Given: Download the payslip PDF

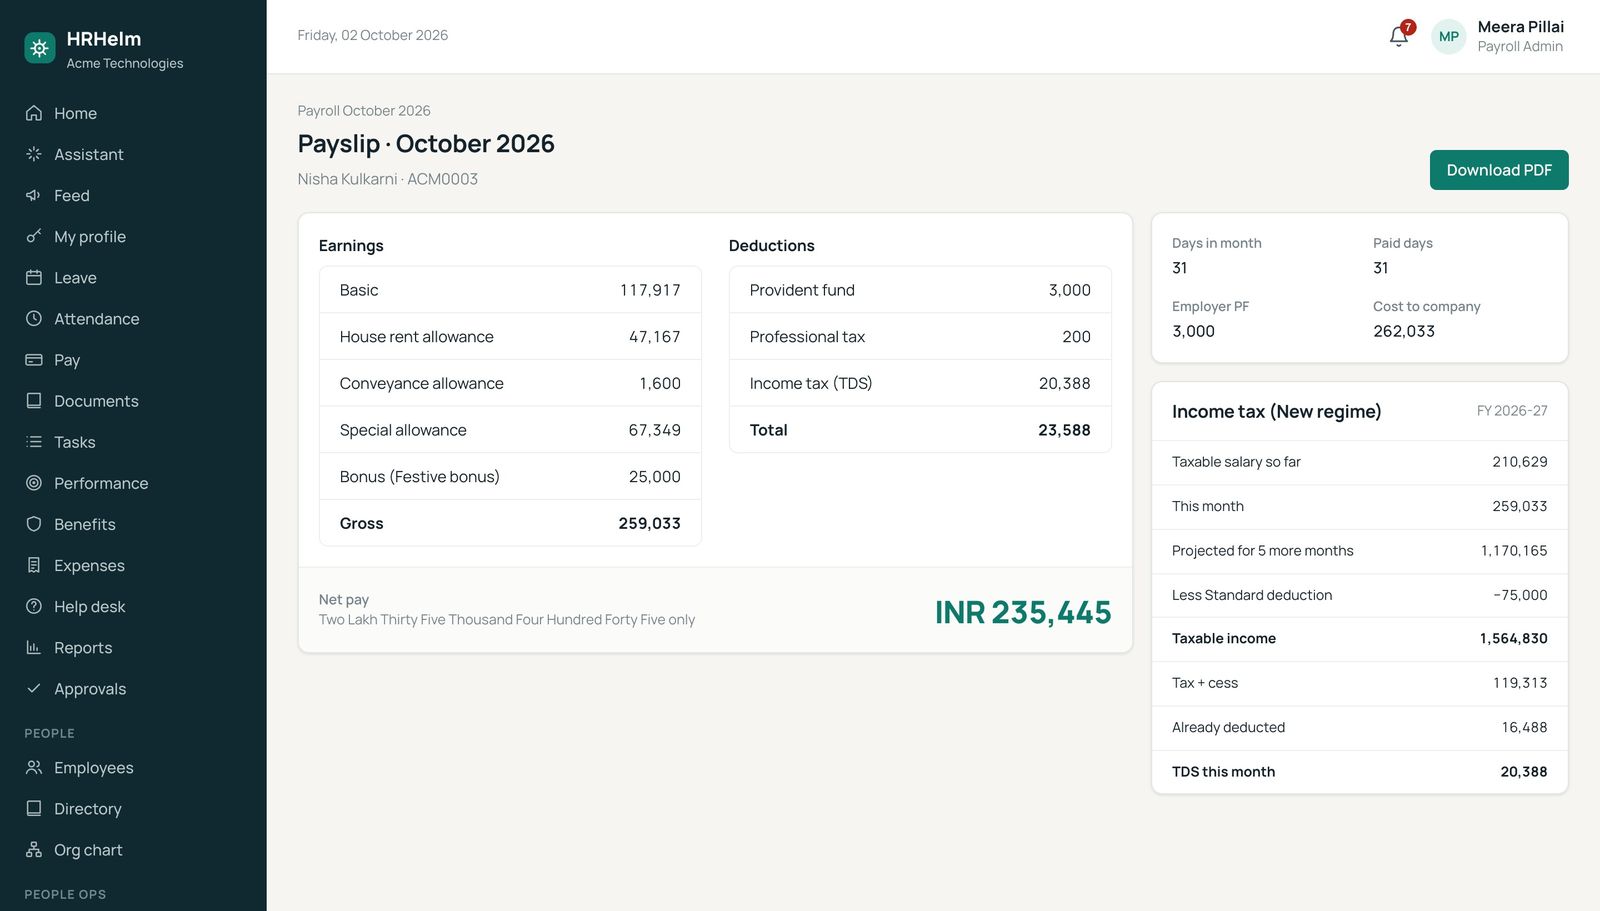Looking at the screenshot, I should [1498, 170].
